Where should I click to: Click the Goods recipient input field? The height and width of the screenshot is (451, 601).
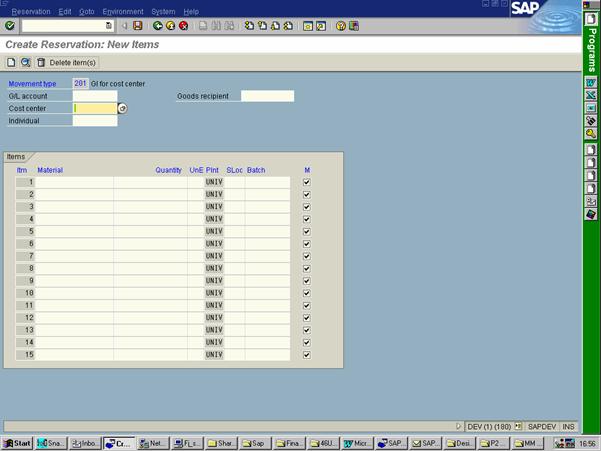[268, 96]
